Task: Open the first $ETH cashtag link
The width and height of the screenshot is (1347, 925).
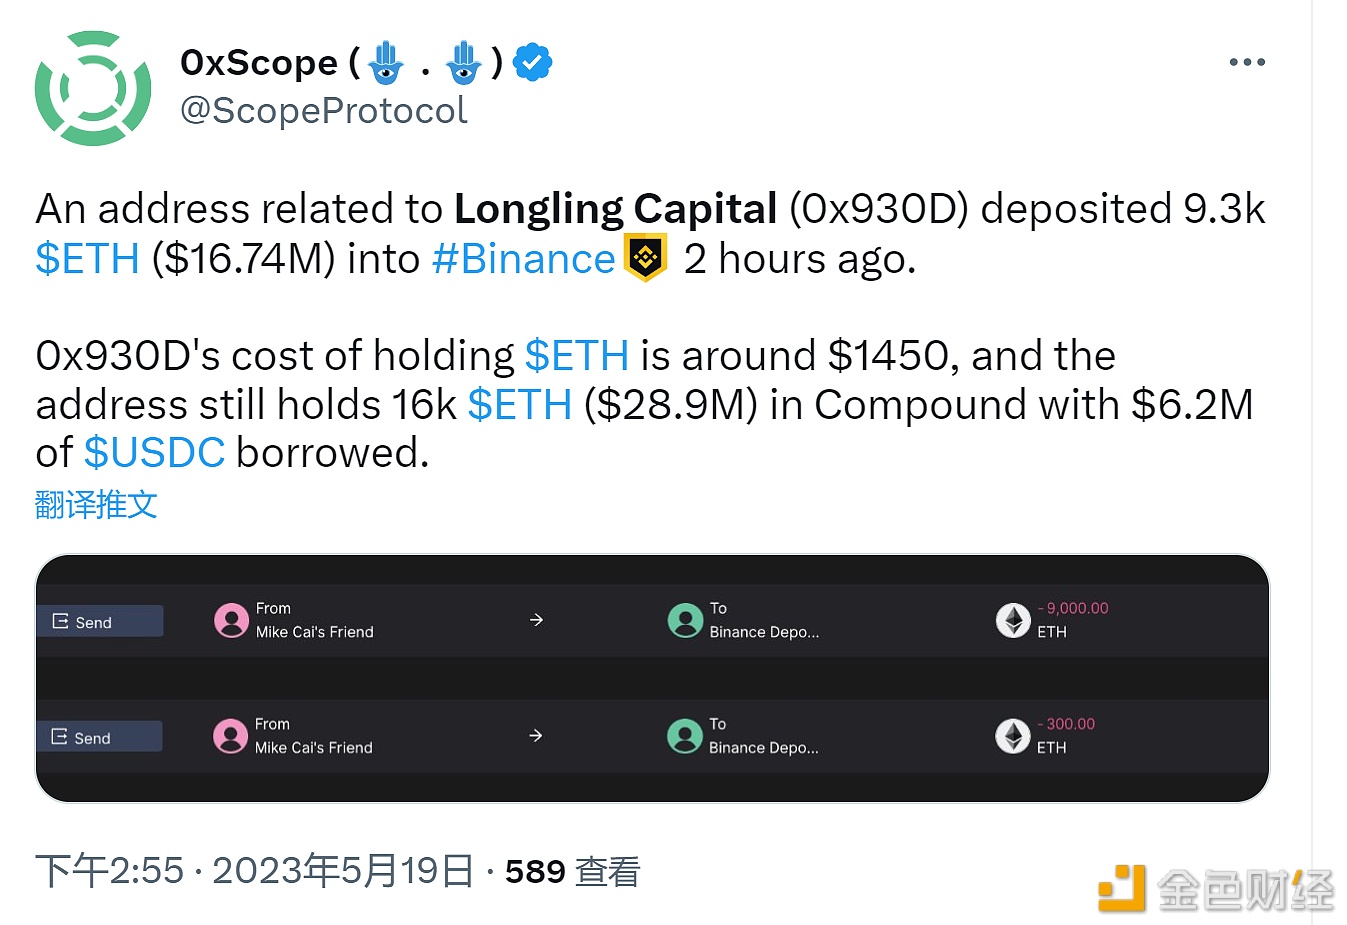Action: pos(87,259)
